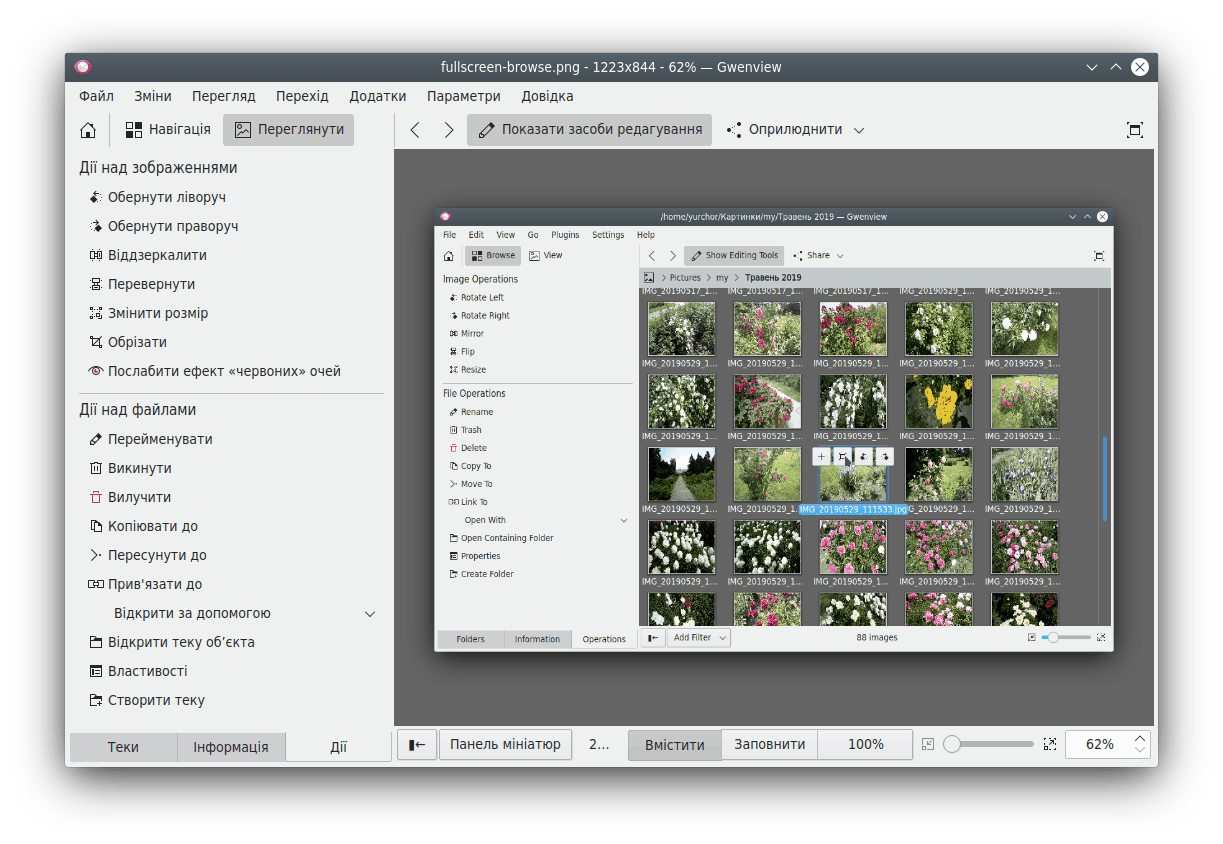Click Віддзеркалити mirror action
The height and width of the screenshot is (844, 1223).
pyautogui.click(x=157, y=255)
